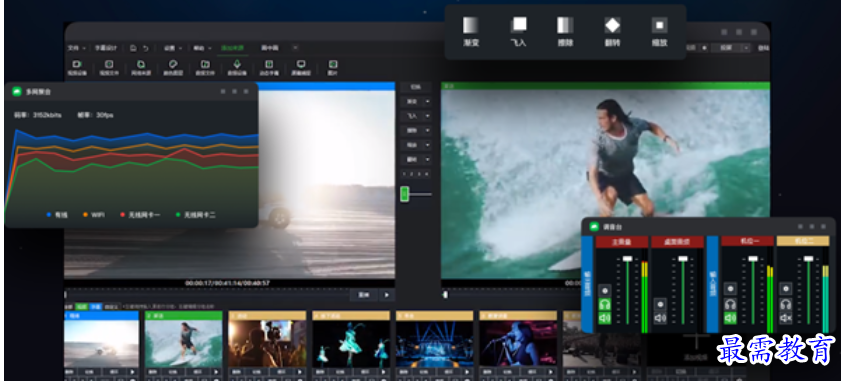Unmute the 机位二 speaker button

[x=786, y=318]
